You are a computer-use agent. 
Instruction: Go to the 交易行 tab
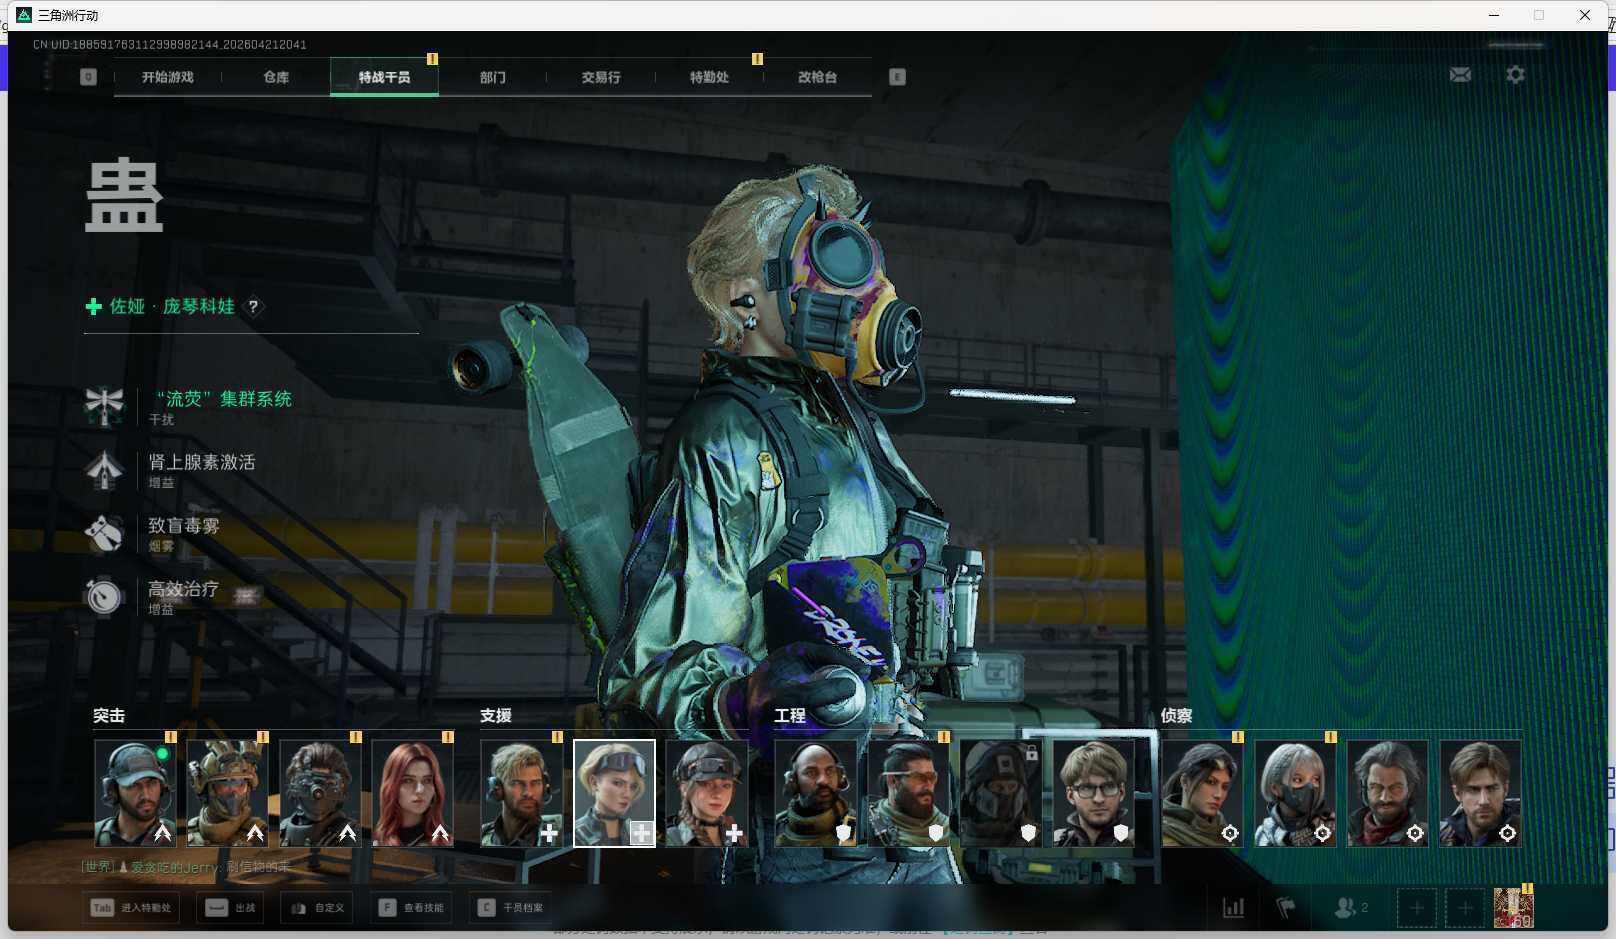click(x=601, y=77)
